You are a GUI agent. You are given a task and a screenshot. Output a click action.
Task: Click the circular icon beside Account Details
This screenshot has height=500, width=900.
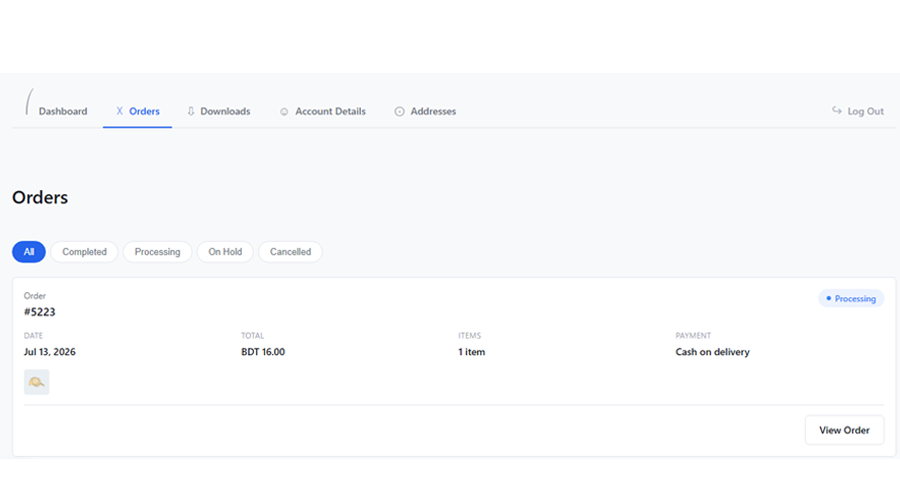point(284,111)
